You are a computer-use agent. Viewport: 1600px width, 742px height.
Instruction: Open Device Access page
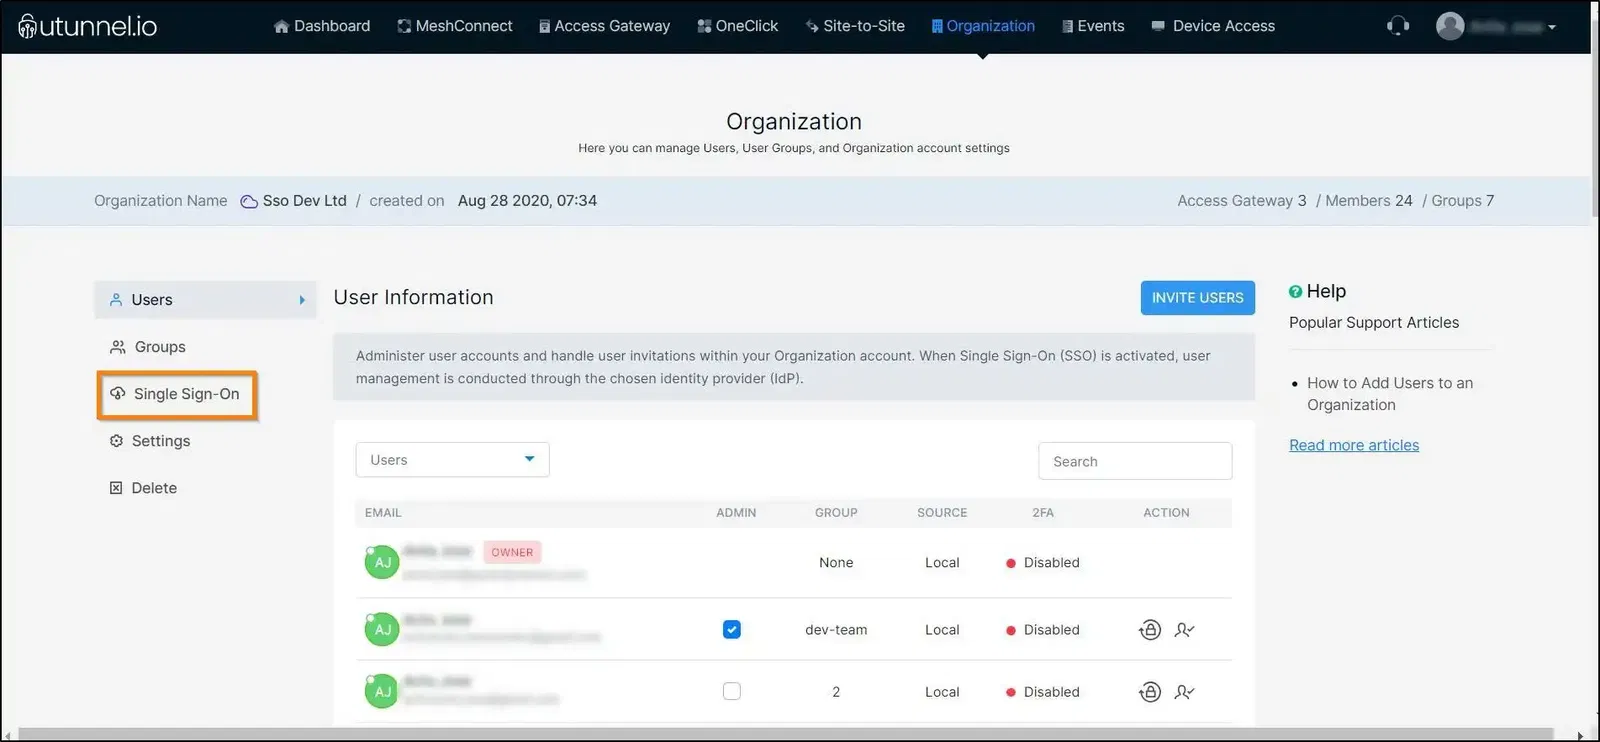pos(1213,26)
